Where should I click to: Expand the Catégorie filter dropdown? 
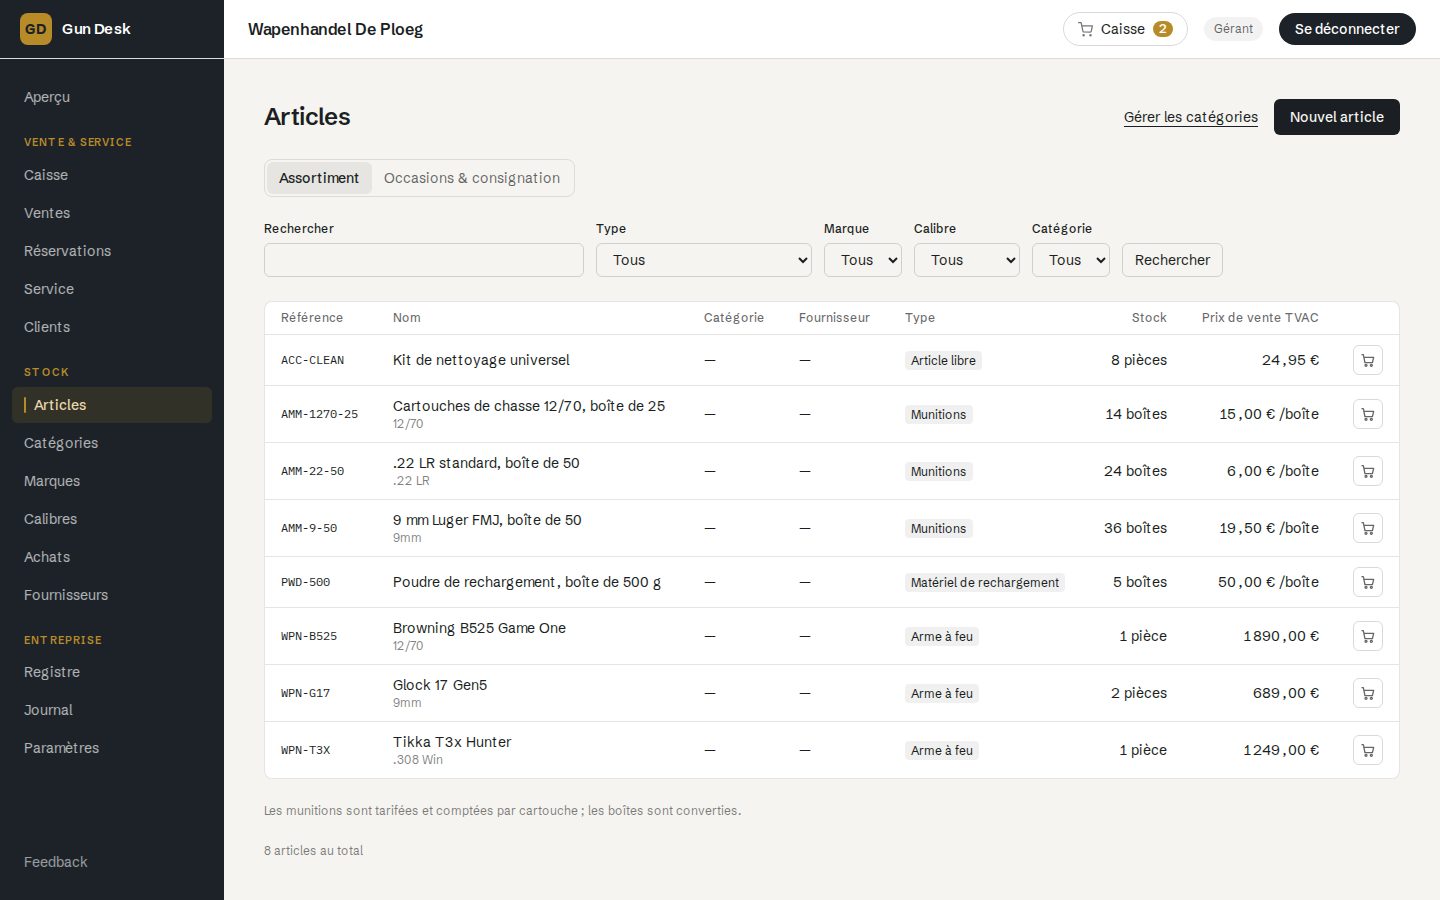tap(1071, 260)
